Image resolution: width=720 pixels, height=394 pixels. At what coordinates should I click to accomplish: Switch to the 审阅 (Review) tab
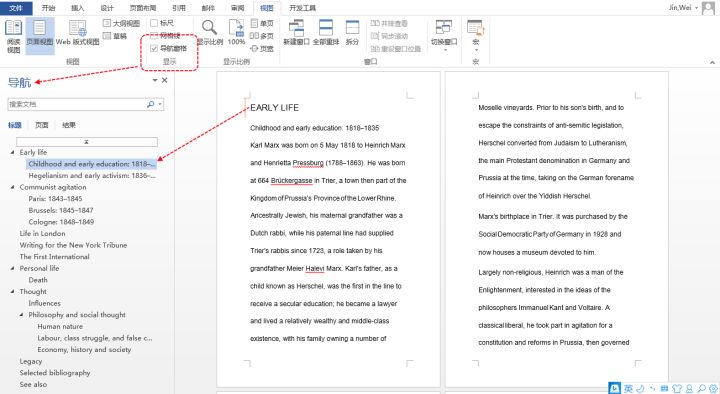pos(237,8)
